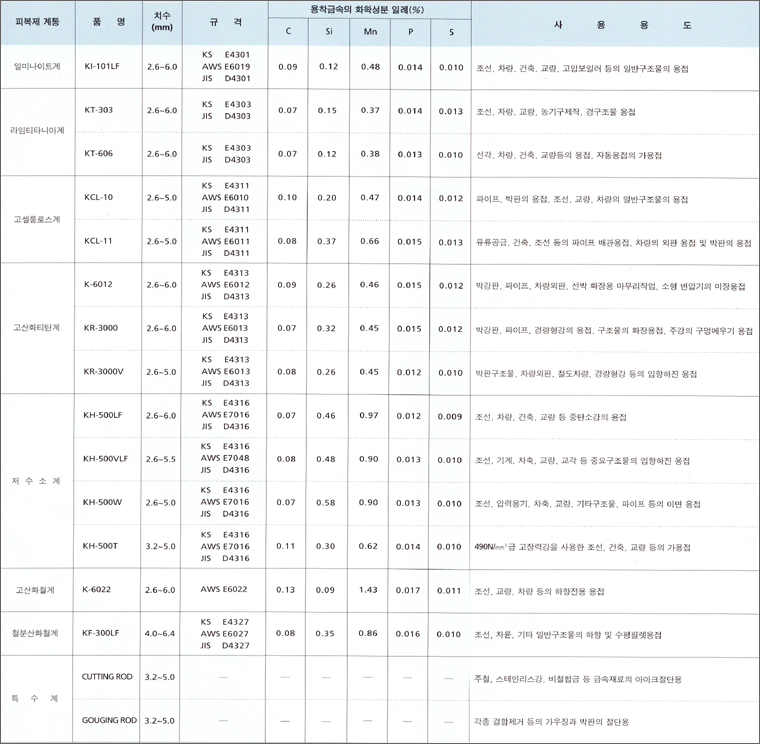Select the KH-500VLF product cell
This screenshot has height=744, width=760.
[x=105, y=459]
